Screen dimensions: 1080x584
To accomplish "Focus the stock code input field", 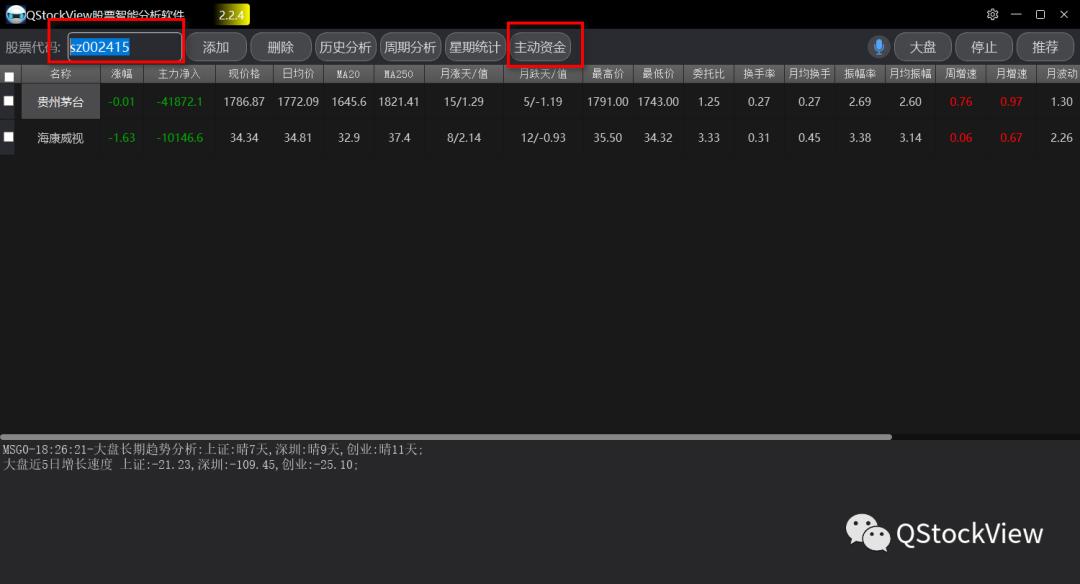I will coord(125,47).
